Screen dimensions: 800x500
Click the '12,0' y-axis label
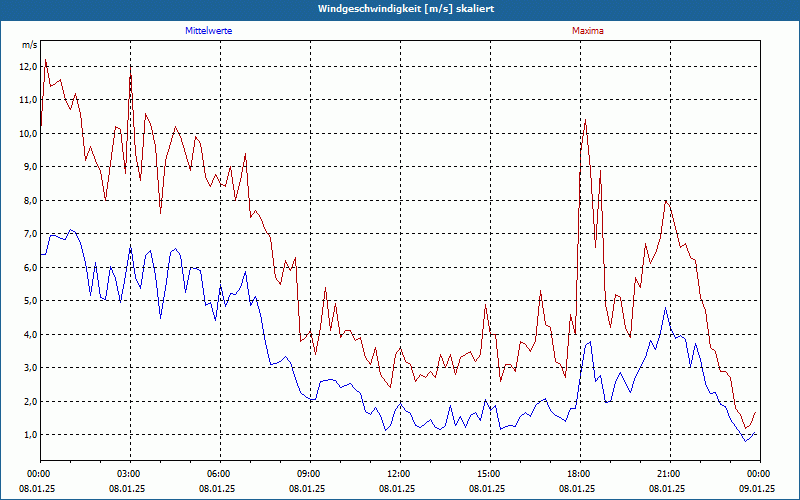click(28, 66)
